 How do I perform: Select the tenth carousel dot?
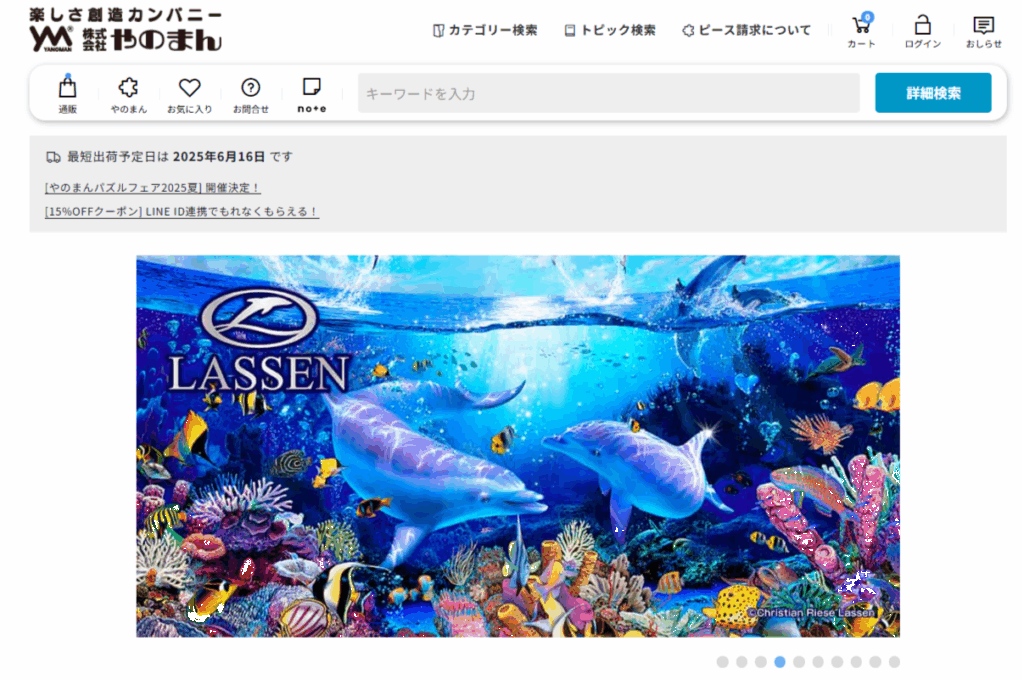tap(894, 662)
